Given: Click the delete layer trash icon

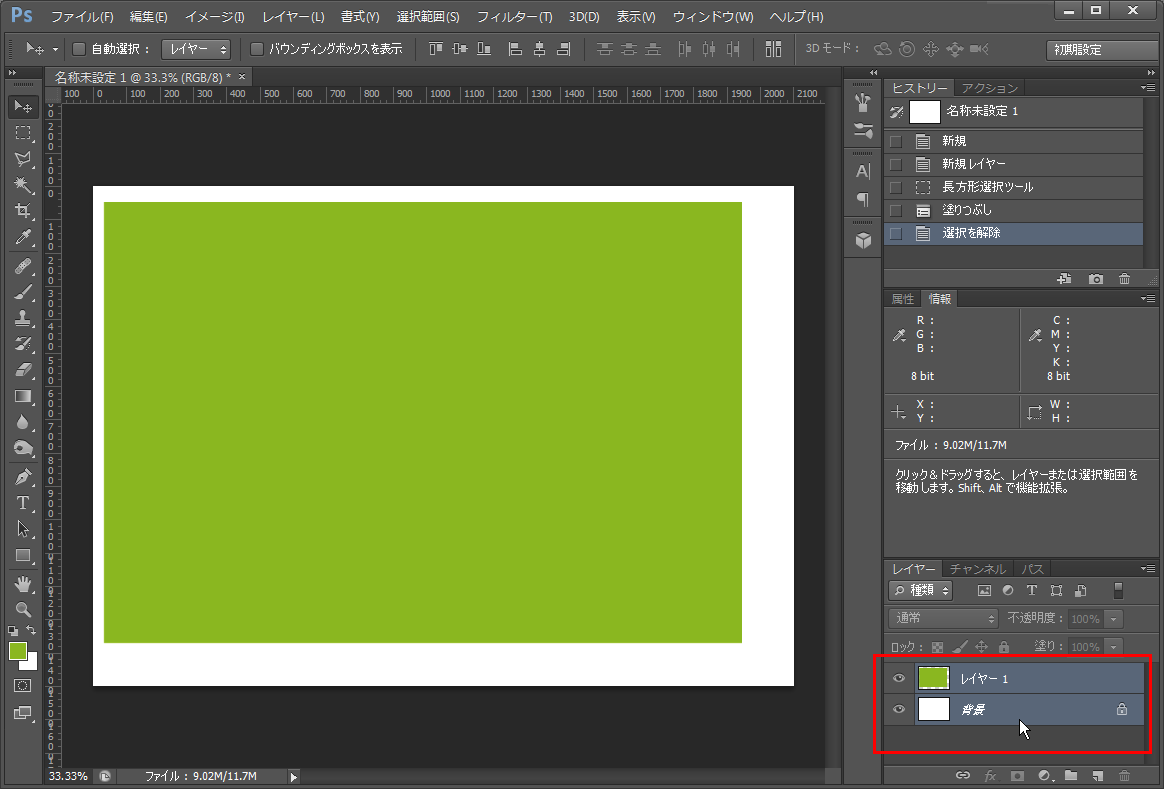Looking at the screenshot, I should 1124,775.
